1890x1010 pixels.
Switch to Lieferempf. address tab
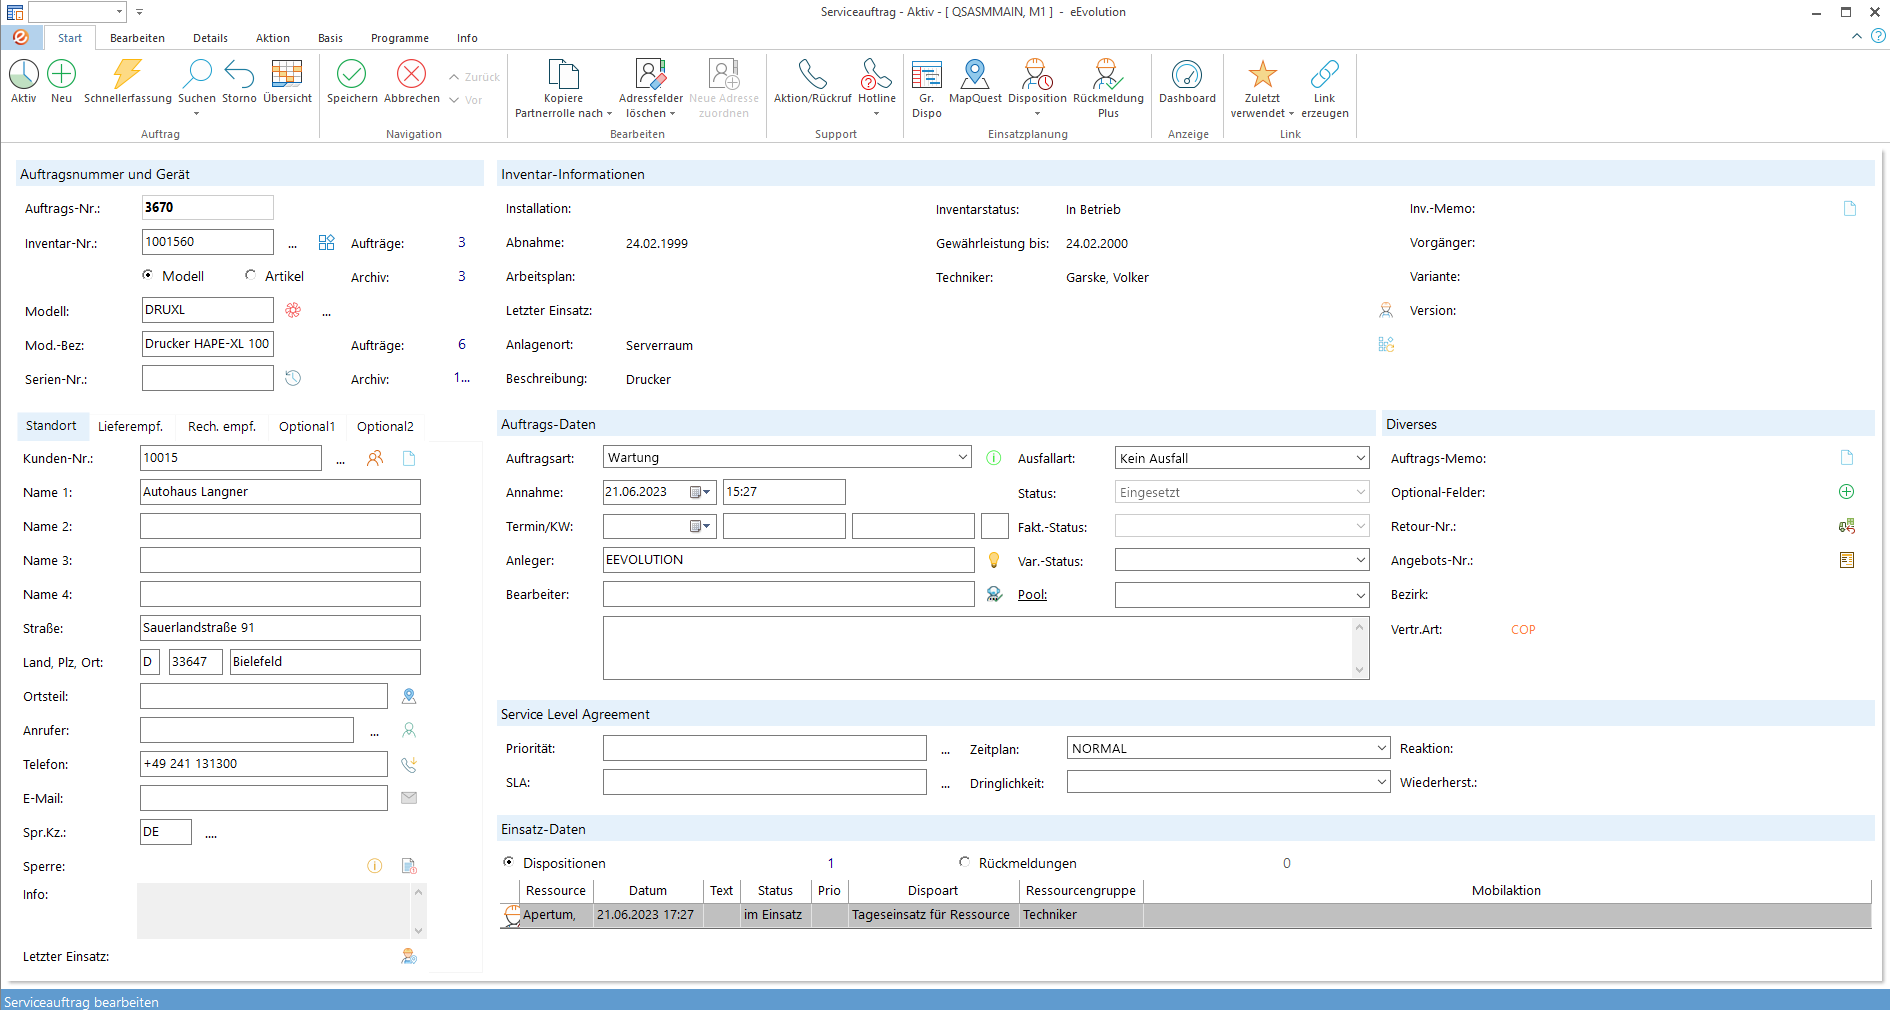[130, 426]
